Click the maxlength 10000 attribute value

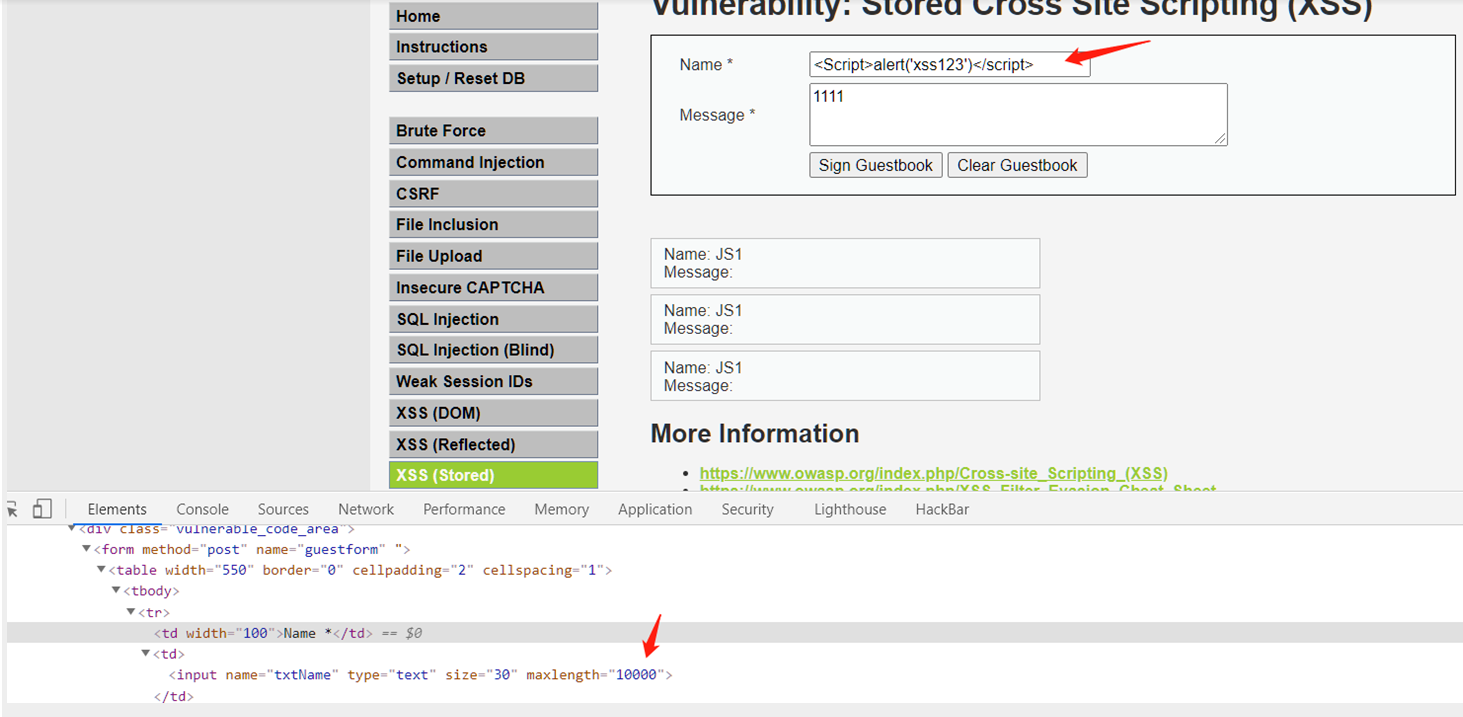[636, 675]
